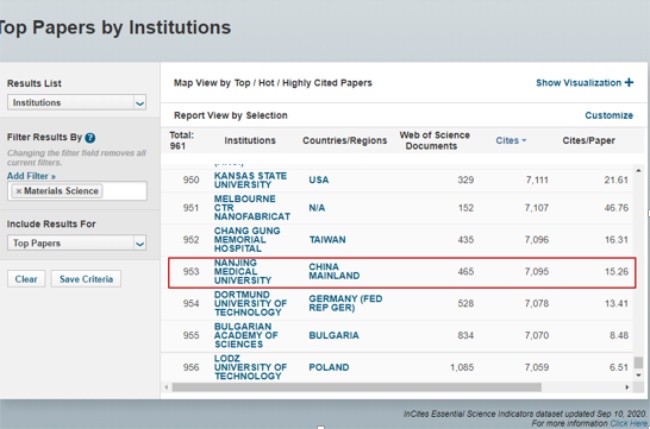Open Melbourne Ctr Nanofabricat link
Image resolution: width=650 pixels, height=429 pixels.
coord(252,208)
